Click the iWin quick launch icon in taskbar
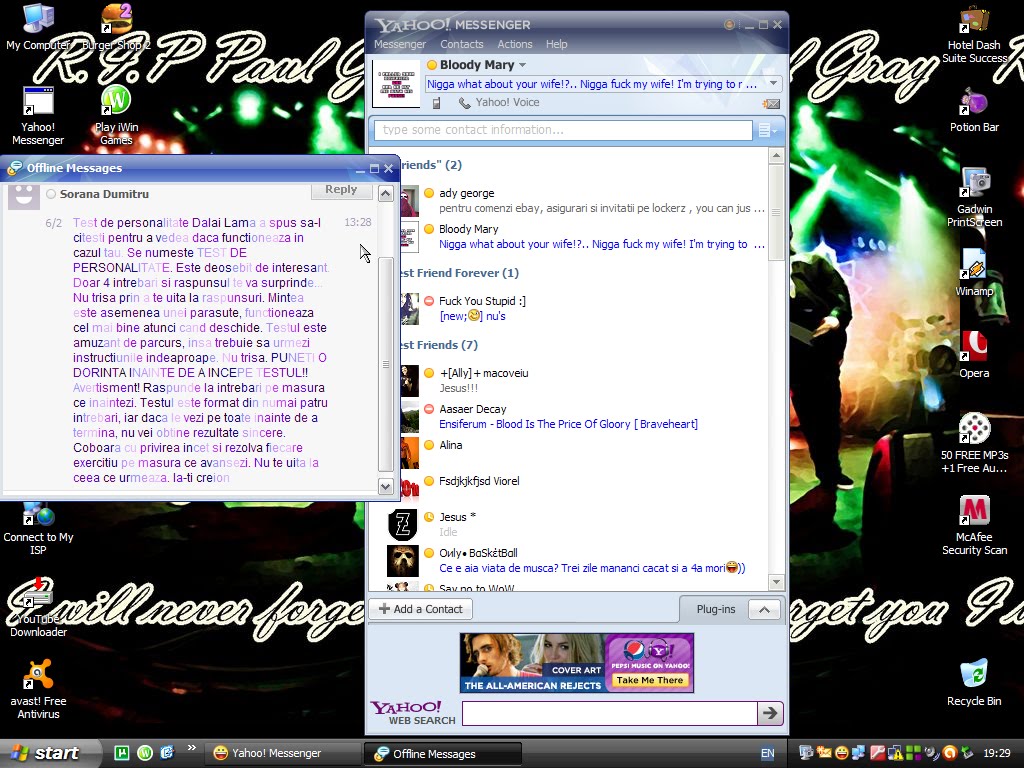The height and width of the screenshot is (768, 1024). coord(145,753)
